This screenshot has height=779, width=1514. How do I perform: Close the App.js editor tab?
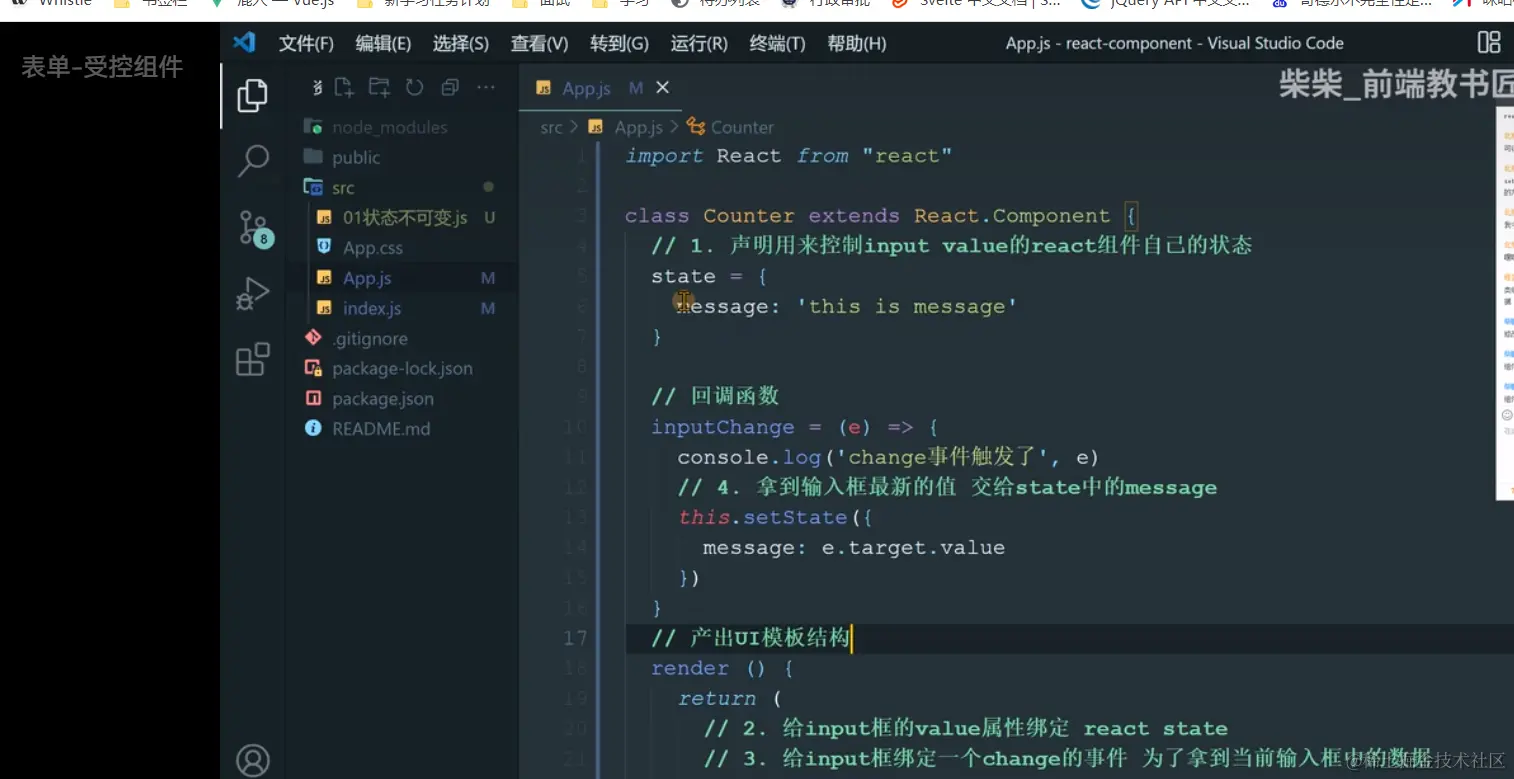click(662, 88)
